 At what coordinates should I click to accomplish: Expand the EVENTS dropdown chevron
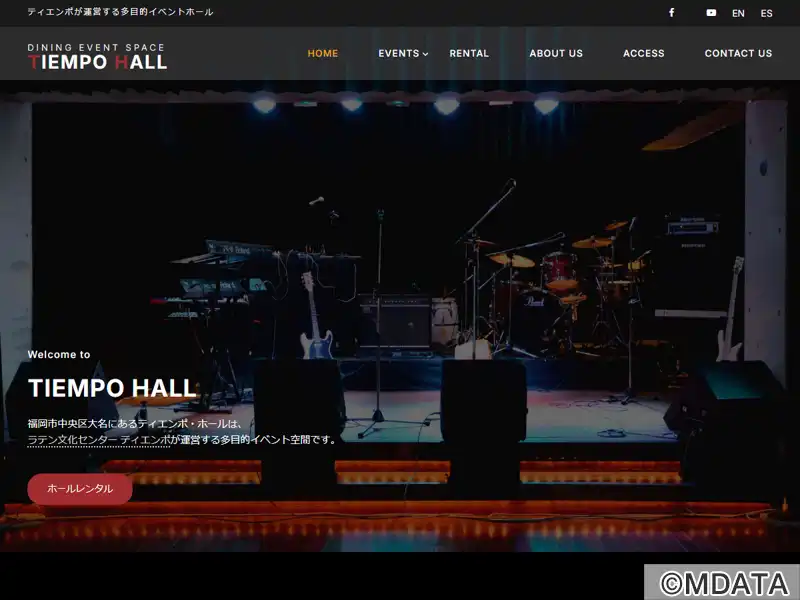point(426,54)
